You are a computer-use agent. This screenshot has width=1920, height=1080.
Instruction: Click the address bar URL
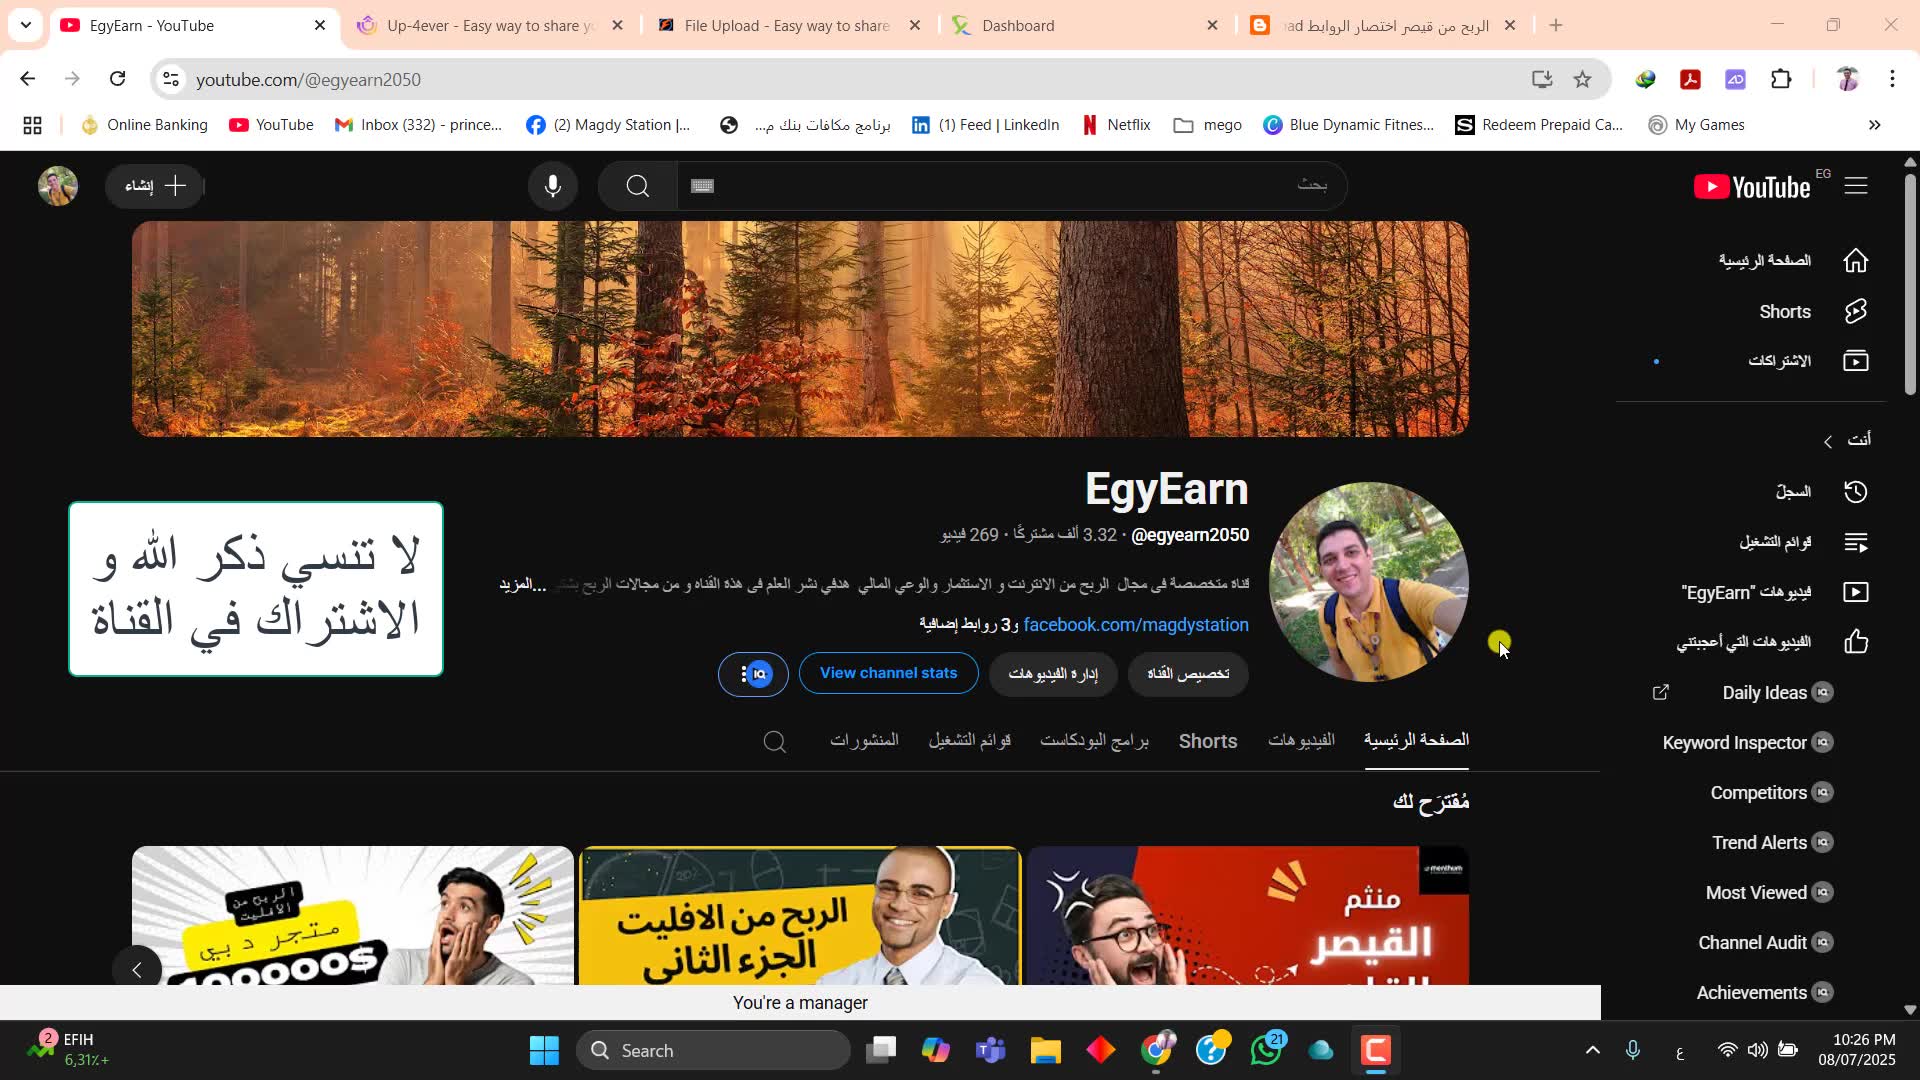click(308, 80)
